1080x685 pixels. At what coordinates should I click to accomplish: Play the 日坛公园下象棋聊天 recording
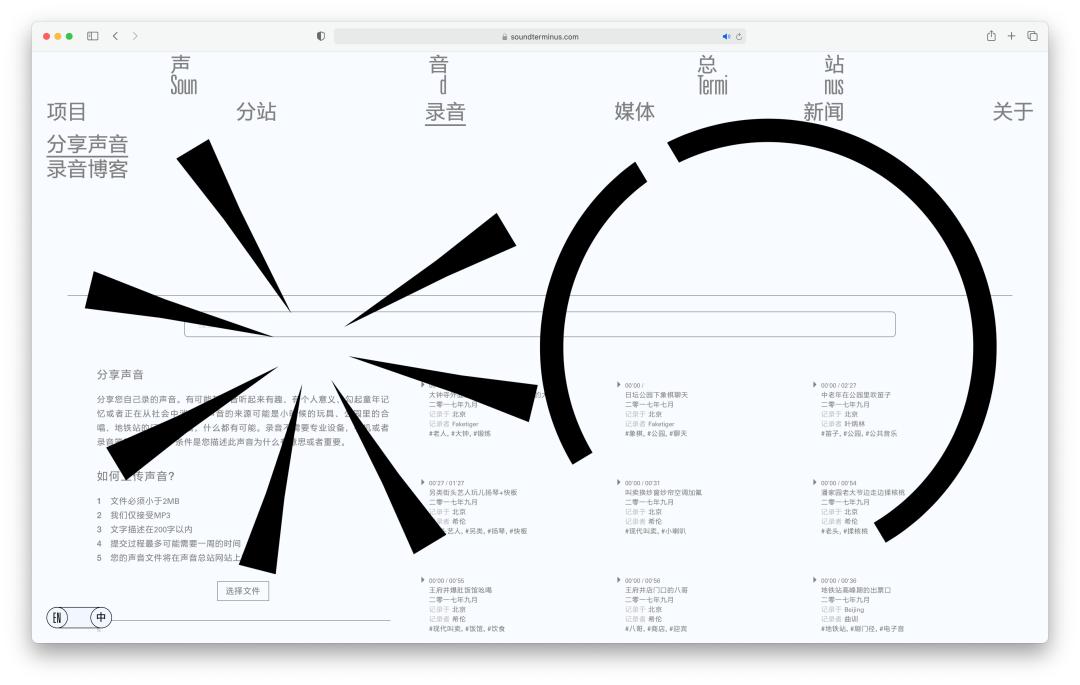pyautogui.click(x=619, y=385)
